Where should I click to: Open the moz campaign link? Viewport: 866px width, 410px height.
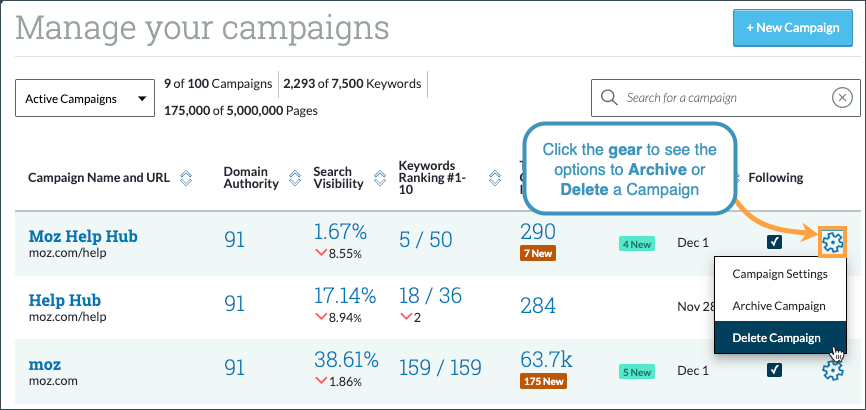(x=45, y=364)
